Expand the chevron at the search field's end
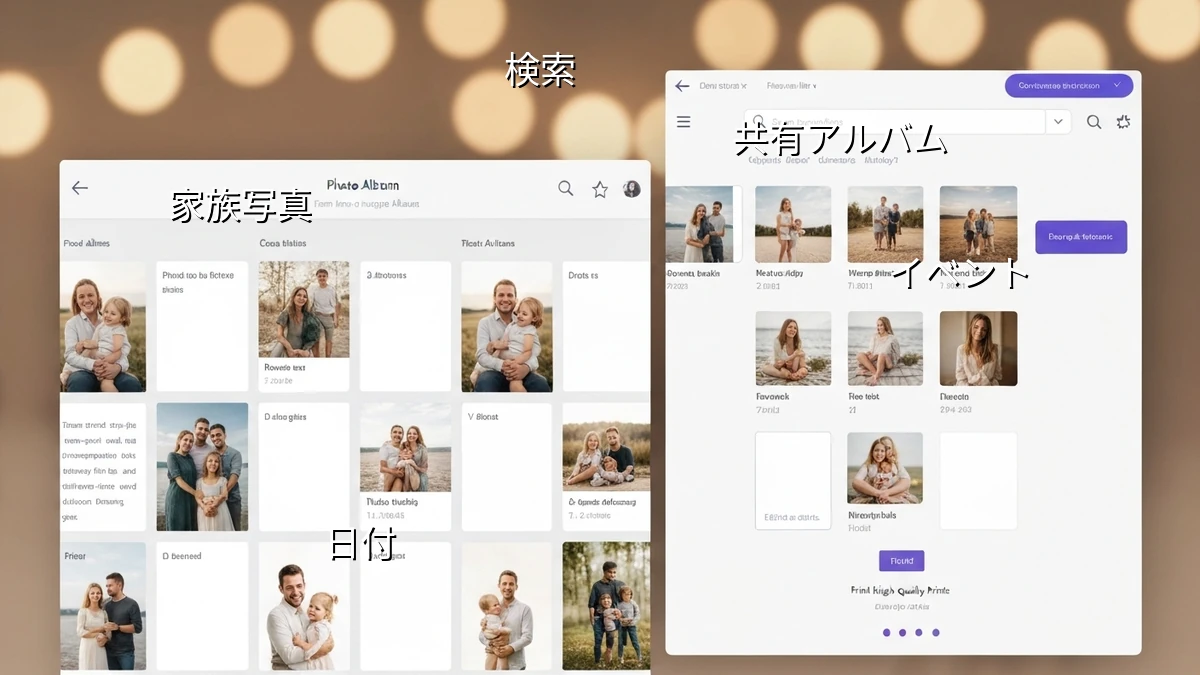Image resolution: width=1200 pixels, height=675 pixels. [1058, 122]
